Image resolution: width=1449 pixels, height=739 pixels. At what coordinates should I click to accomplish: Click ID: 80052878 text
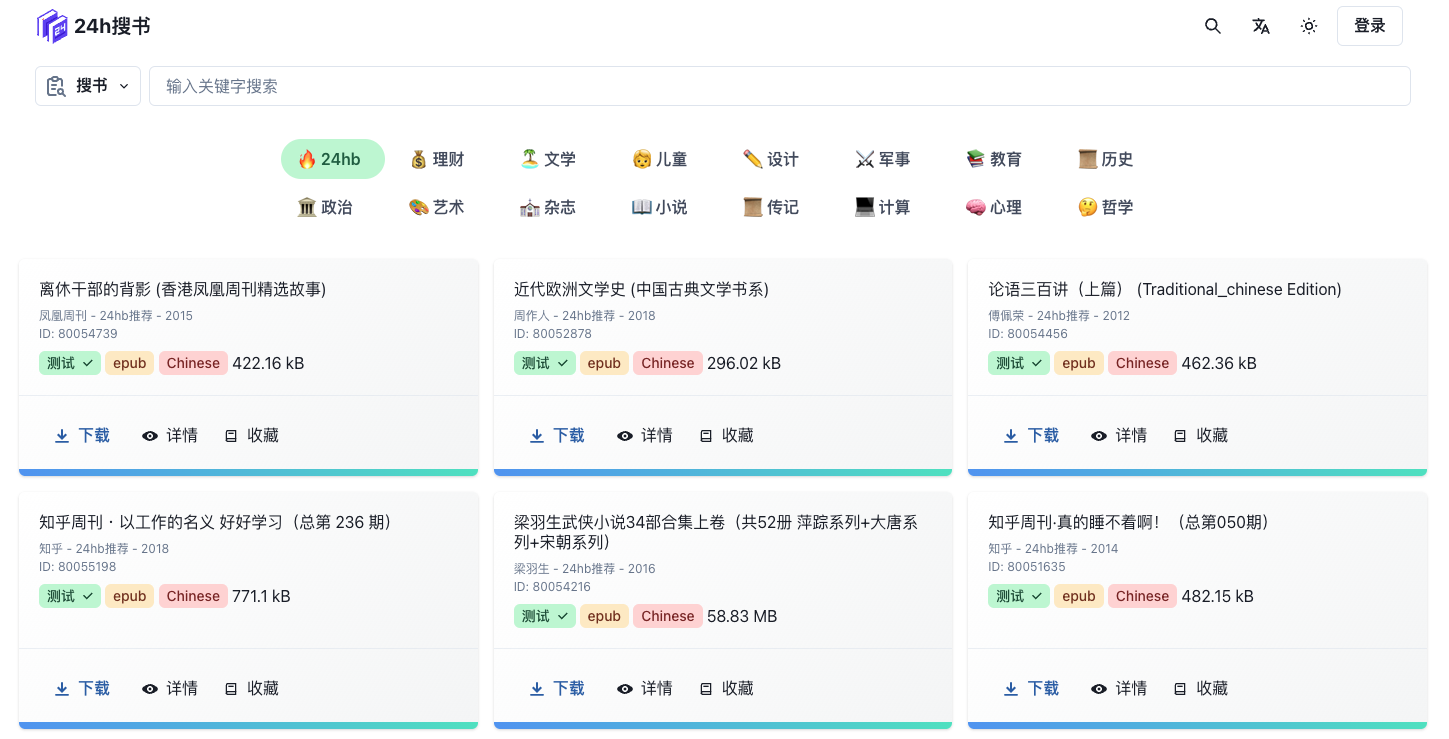pyautogui.click(x=553, y=334)
